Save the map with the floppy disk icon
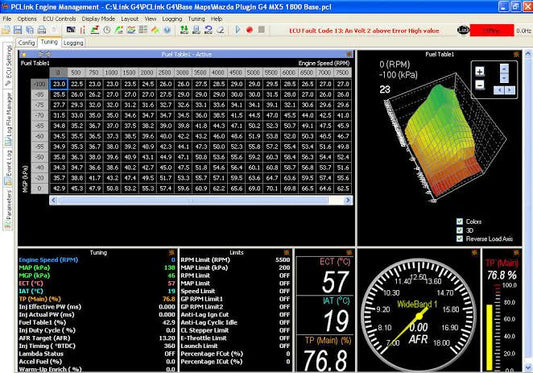The image size is (533, 373). [18, 30]
